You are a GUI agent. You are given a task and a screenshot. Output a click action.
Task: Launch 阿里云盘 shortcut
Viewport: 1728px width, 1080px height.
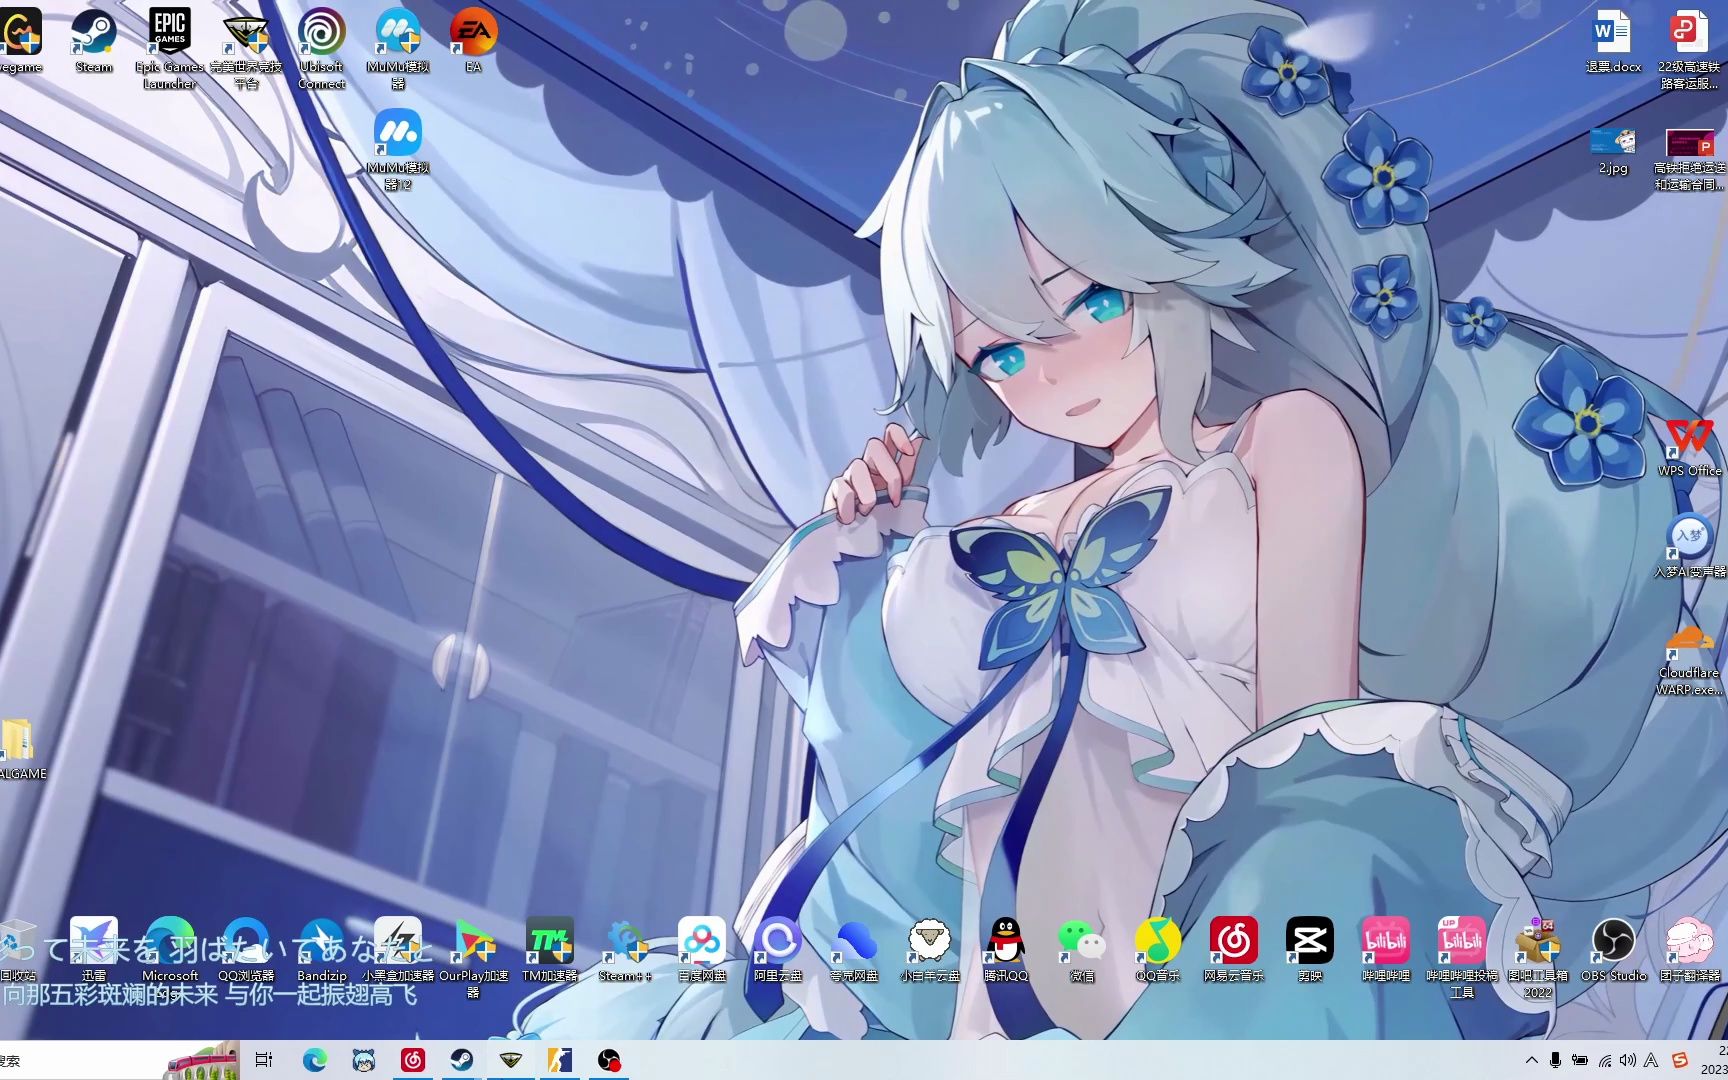pos(778,948)
